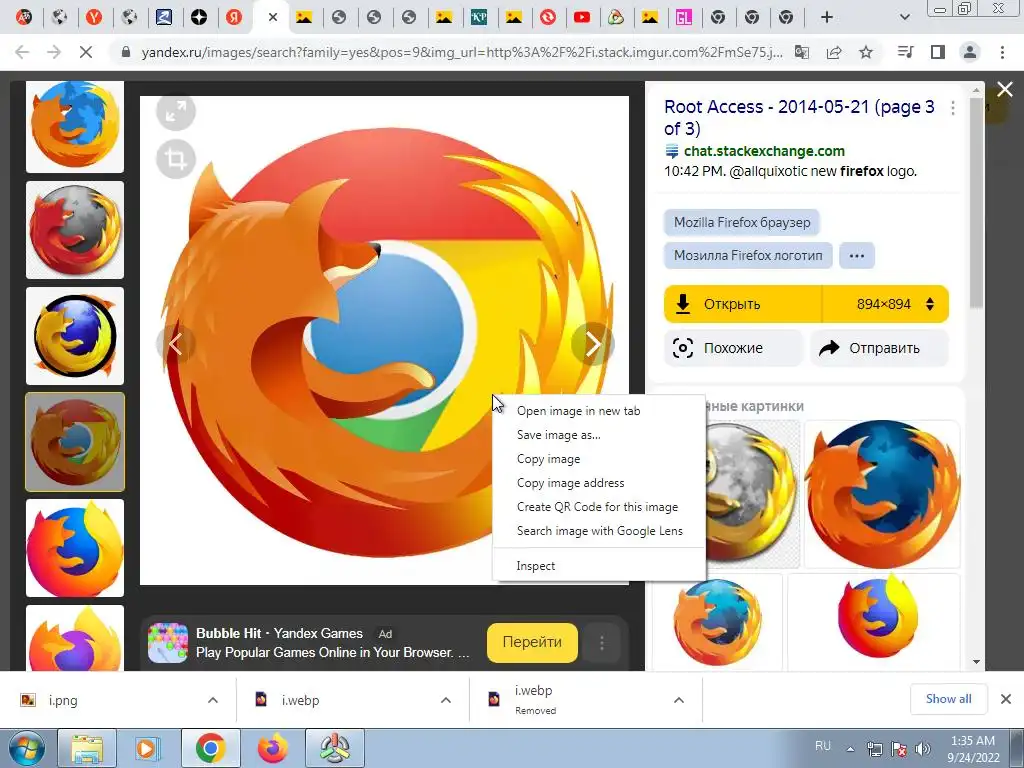Click the browser back arrow
Image resolution: width=1024 pixels, height=768 pixels.
(22, 52)
